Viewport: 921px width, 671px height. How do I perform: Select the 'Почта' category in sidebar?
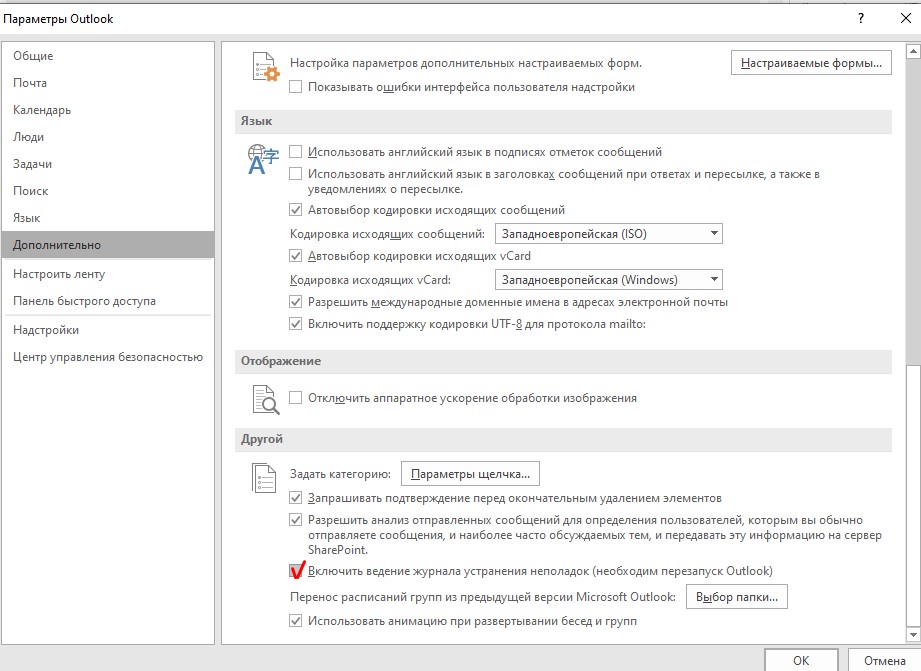[x=30, y=83]
